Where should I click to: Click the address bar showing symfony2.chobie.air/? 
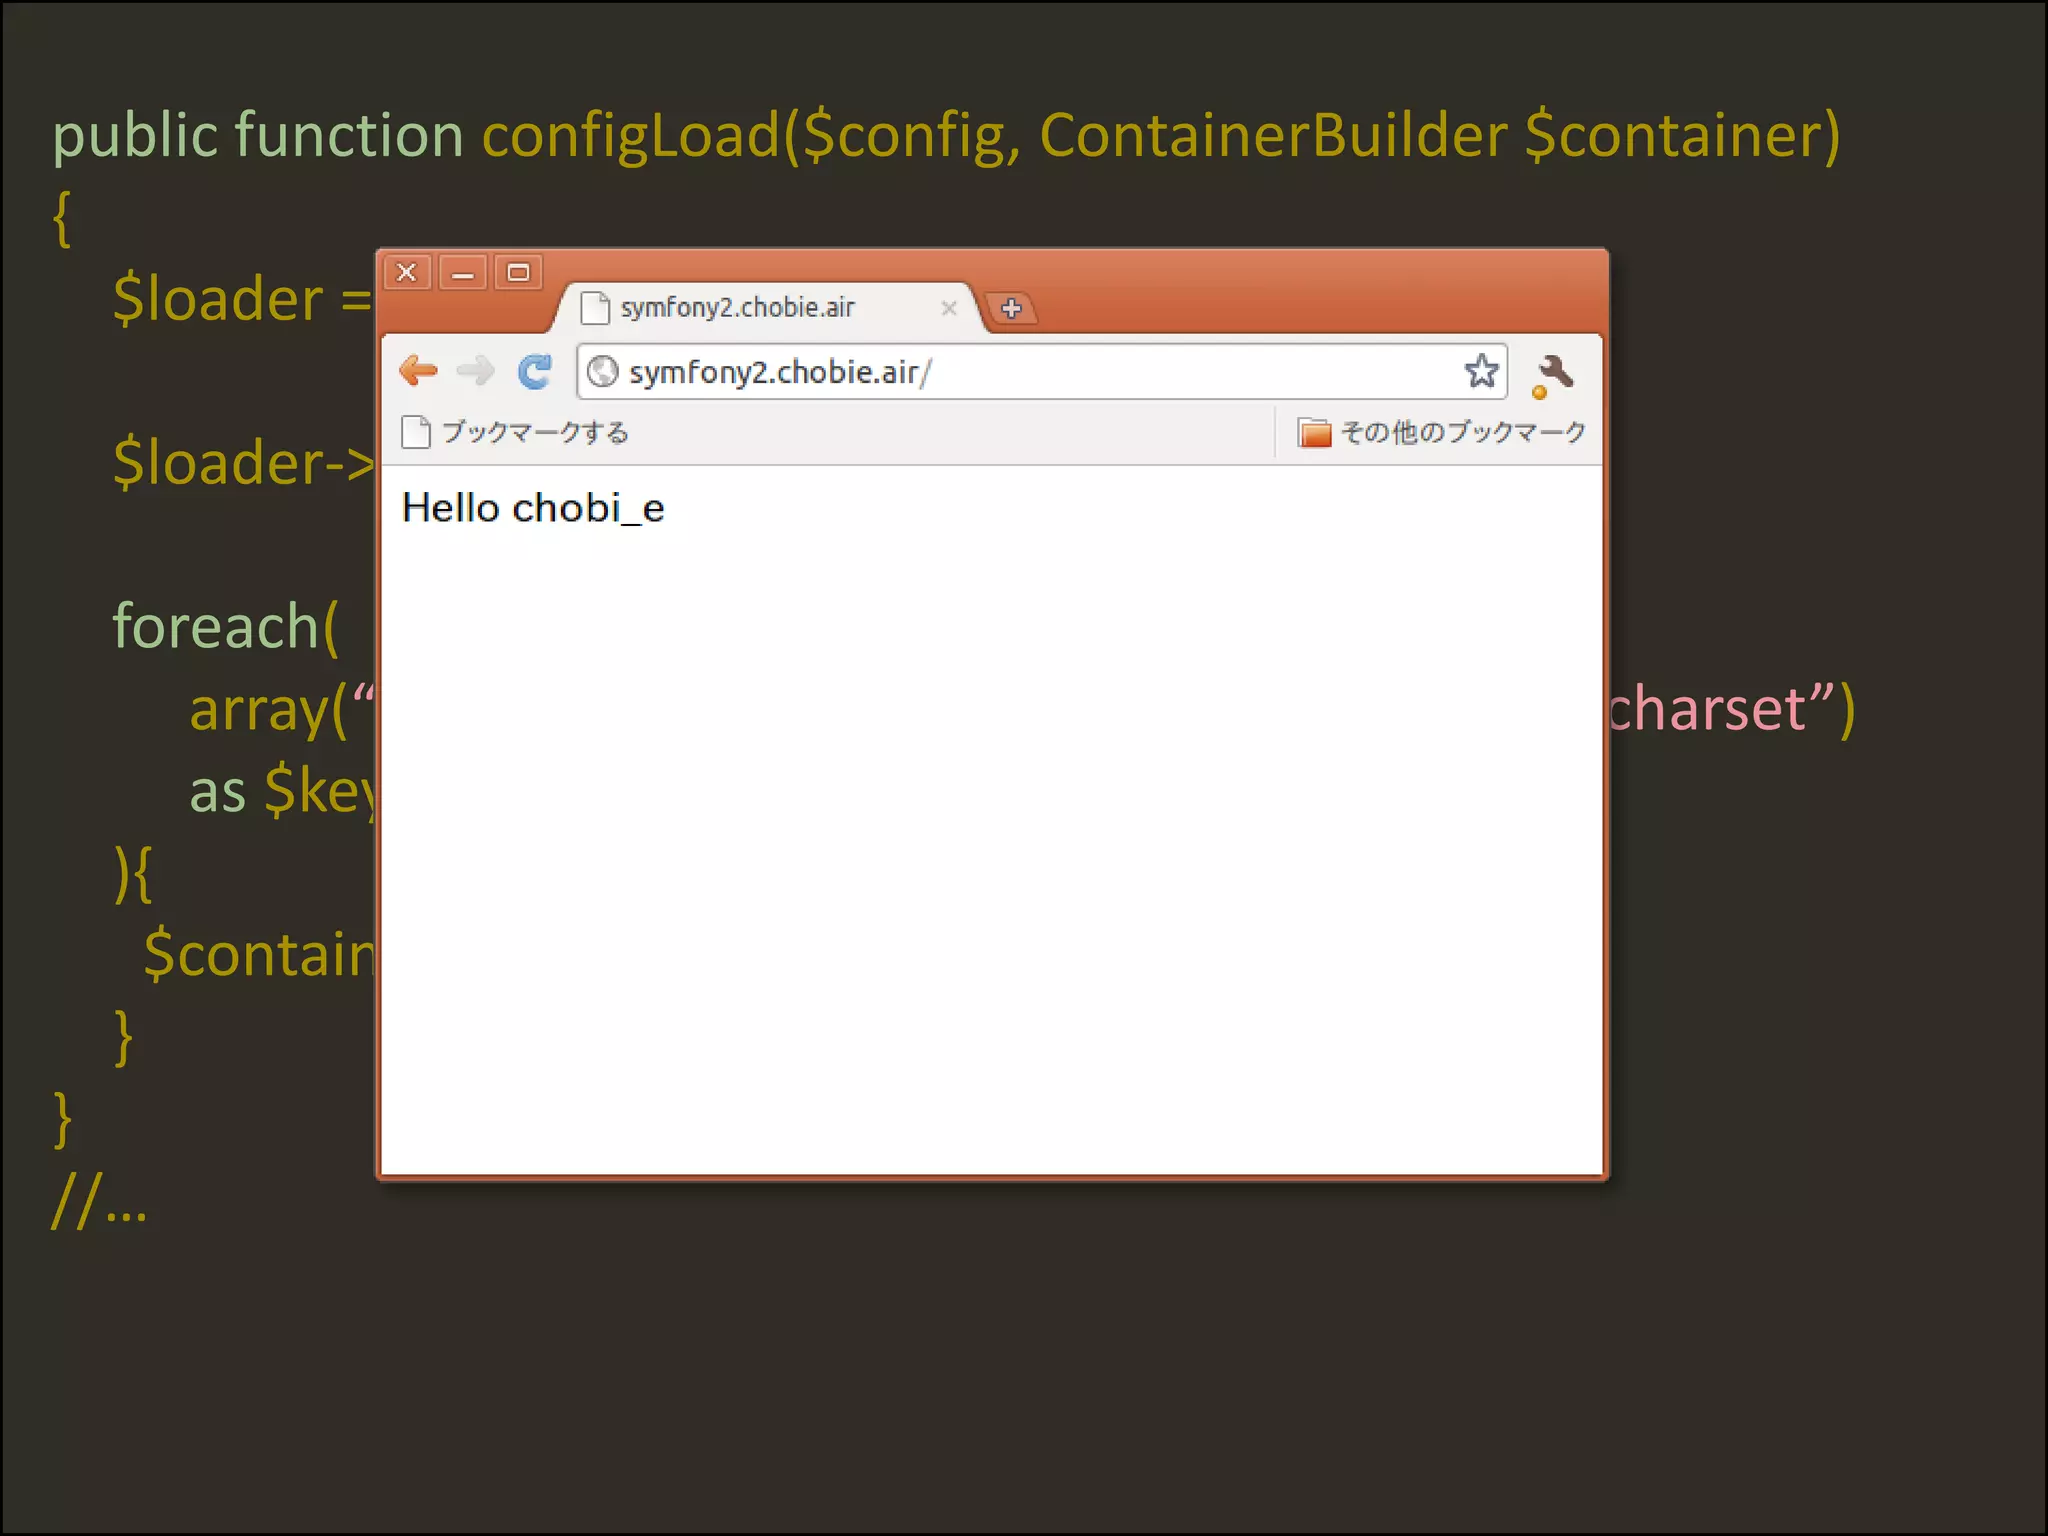[x=1041, y=372]
